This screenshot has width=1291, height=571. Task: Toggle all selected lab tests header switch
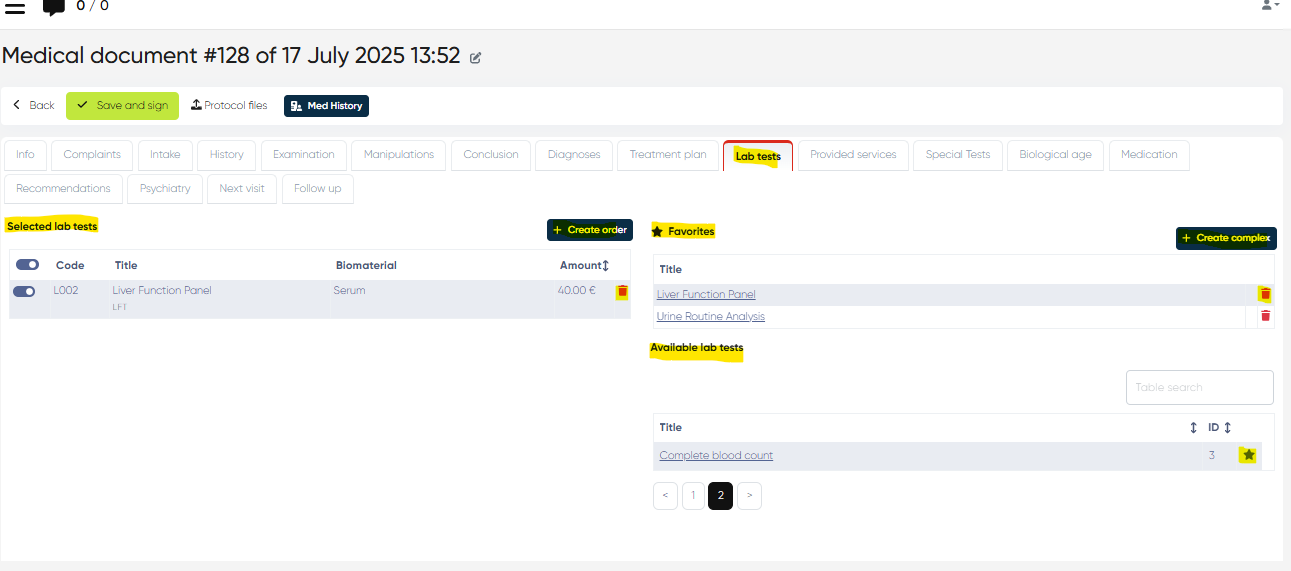27,265
